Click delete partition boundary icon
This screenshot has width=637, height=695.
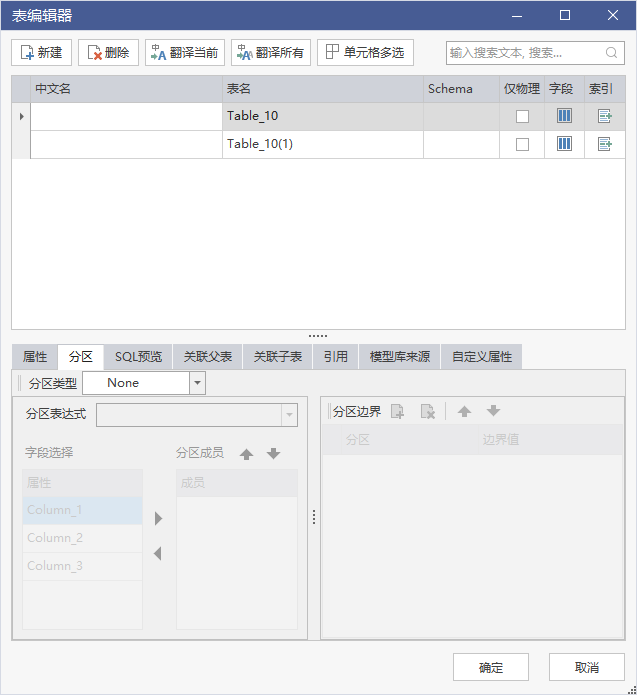point(428,412)
